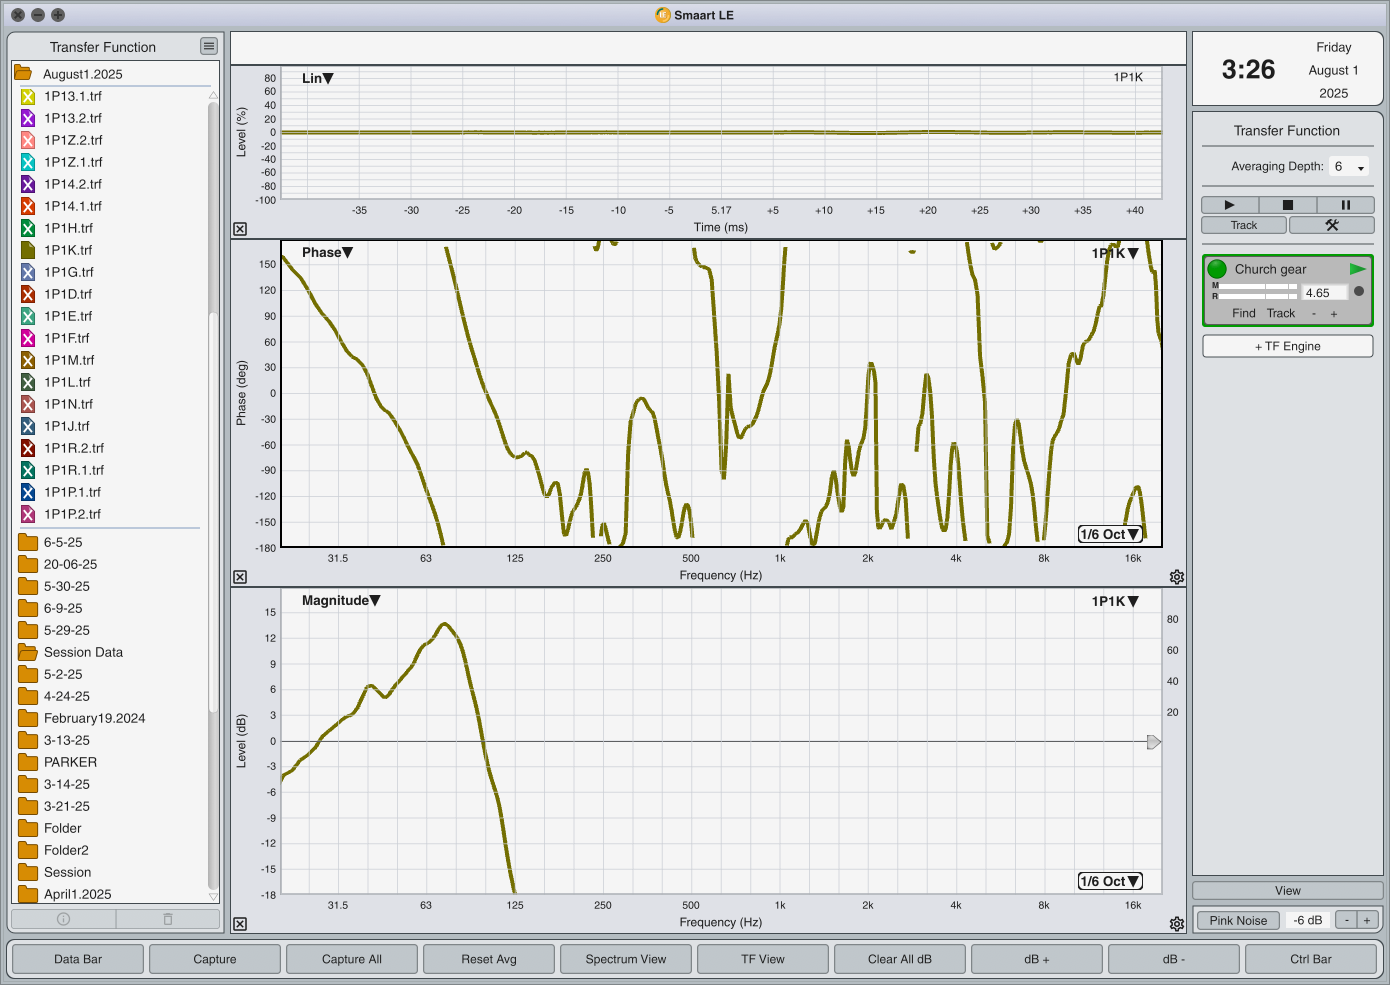The width and height of the screenshot is (1390, 985).
Task: Toggle visibility of trace 1P1G.trf
Action: click(x=28, y=273)
